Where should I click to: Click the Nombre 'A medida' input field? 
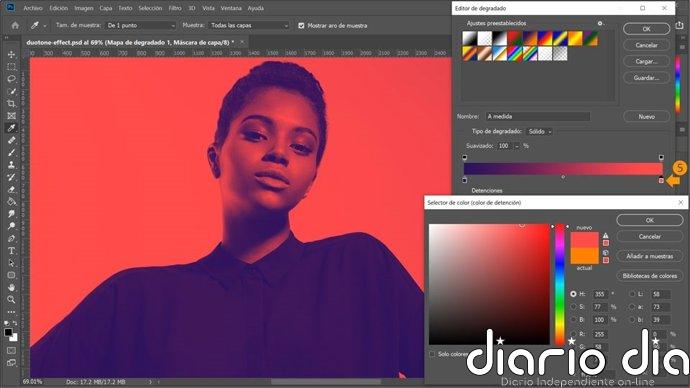537,117
